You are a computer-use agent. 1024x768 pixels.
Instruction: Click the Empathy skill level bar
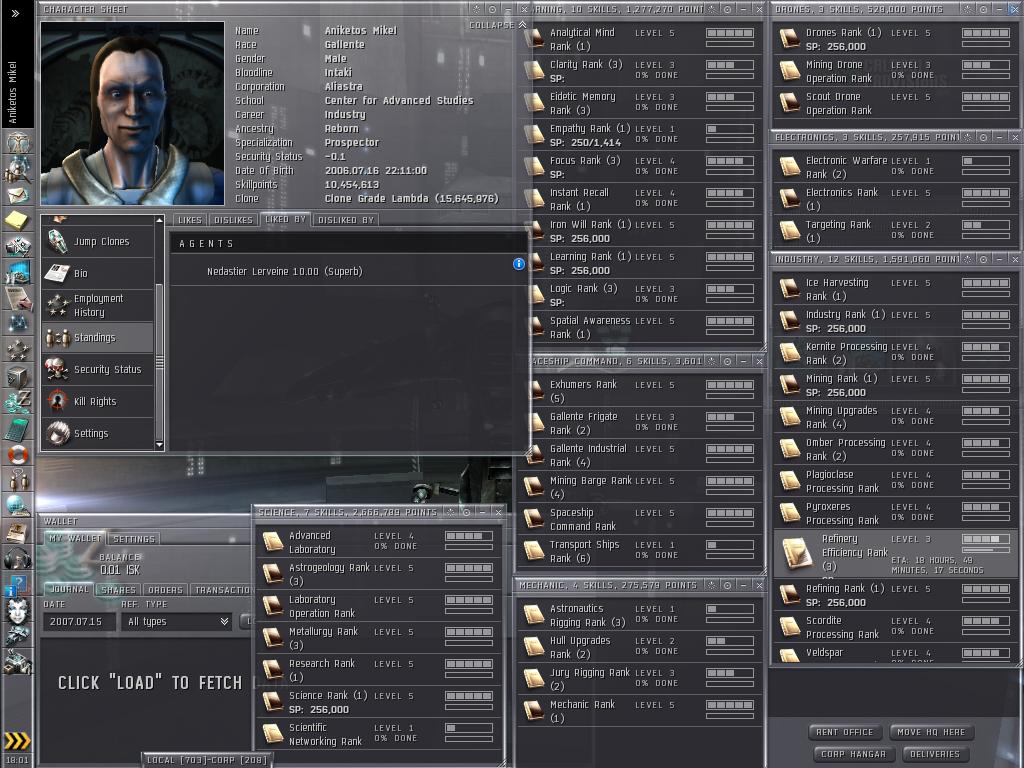click(730, 129)
